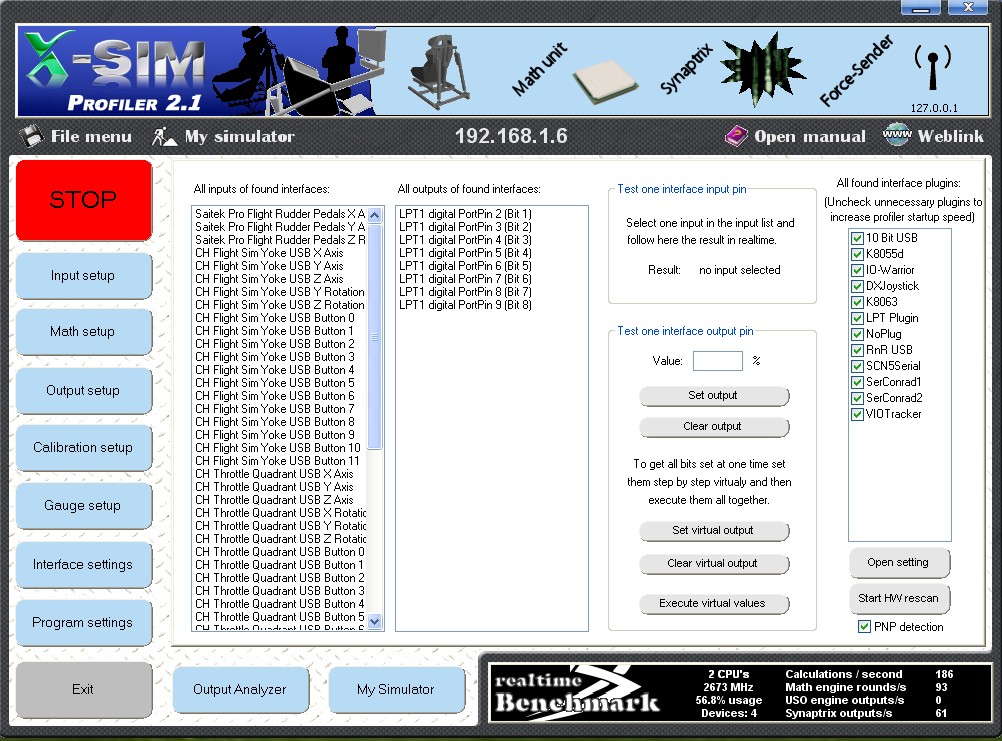Click the Open manual book icon

[x=736, y=136]
